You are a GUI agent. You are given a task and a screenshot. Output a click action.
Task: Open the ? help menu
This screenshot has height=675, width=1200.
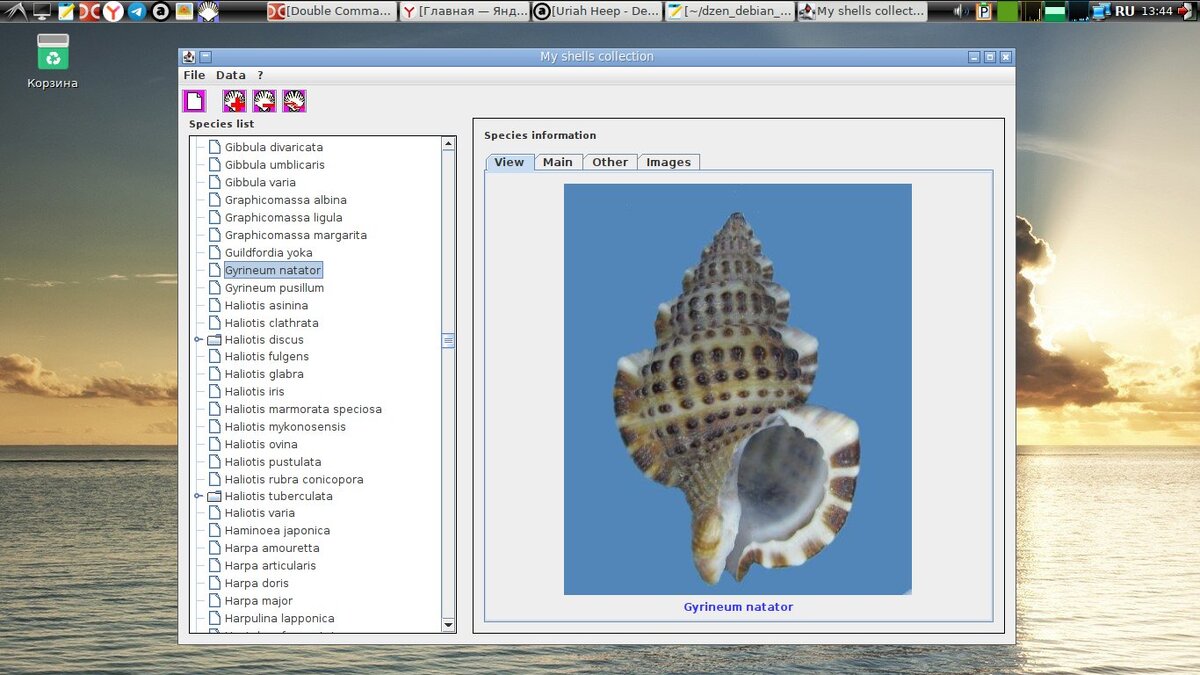pos(260,75)
